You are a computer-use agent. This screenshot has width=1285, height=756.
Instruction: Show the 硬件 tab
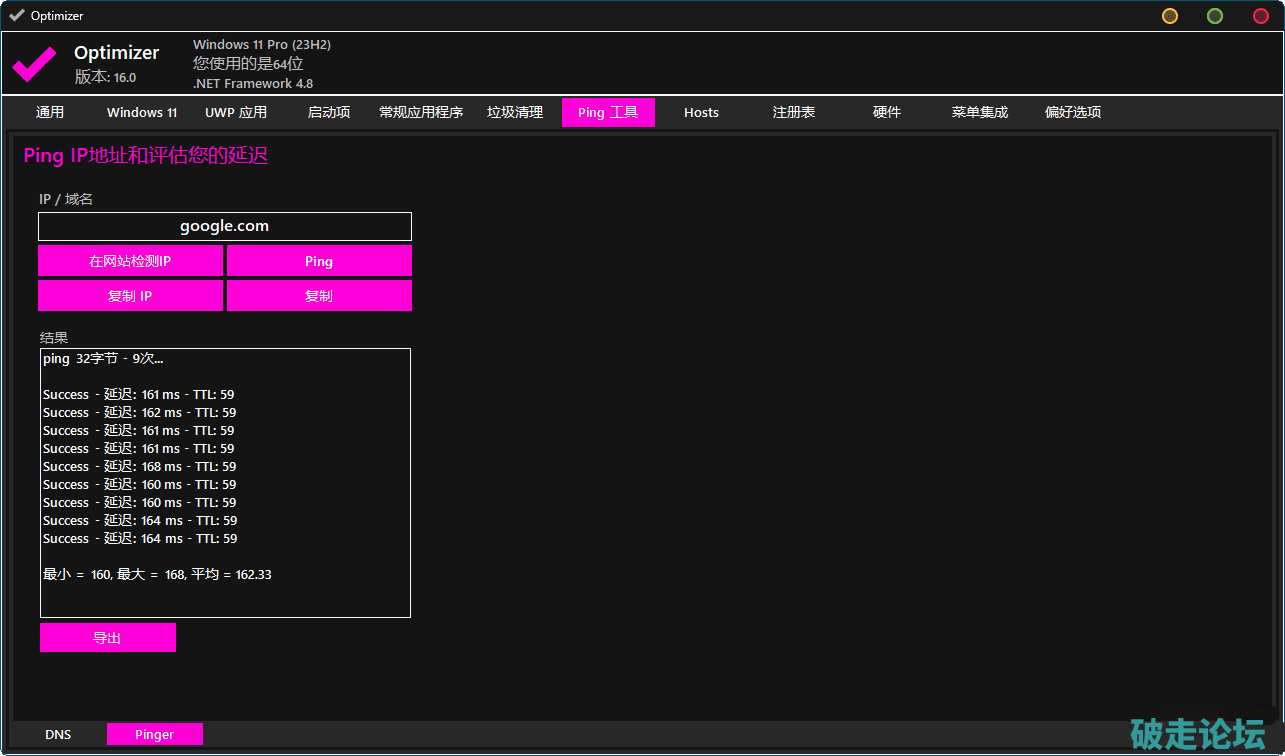(887, 112)
